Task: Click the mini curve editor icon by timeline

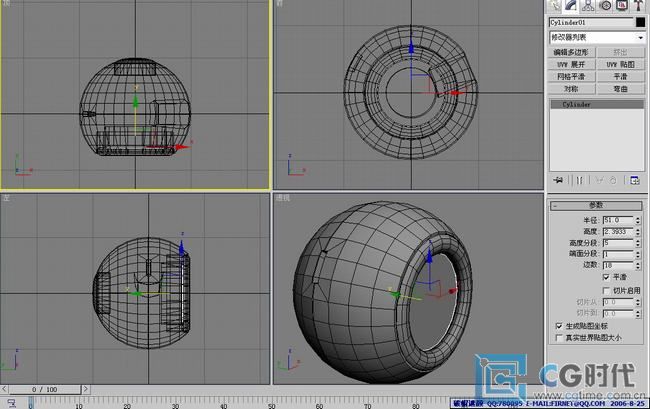Action: [12, 403]
